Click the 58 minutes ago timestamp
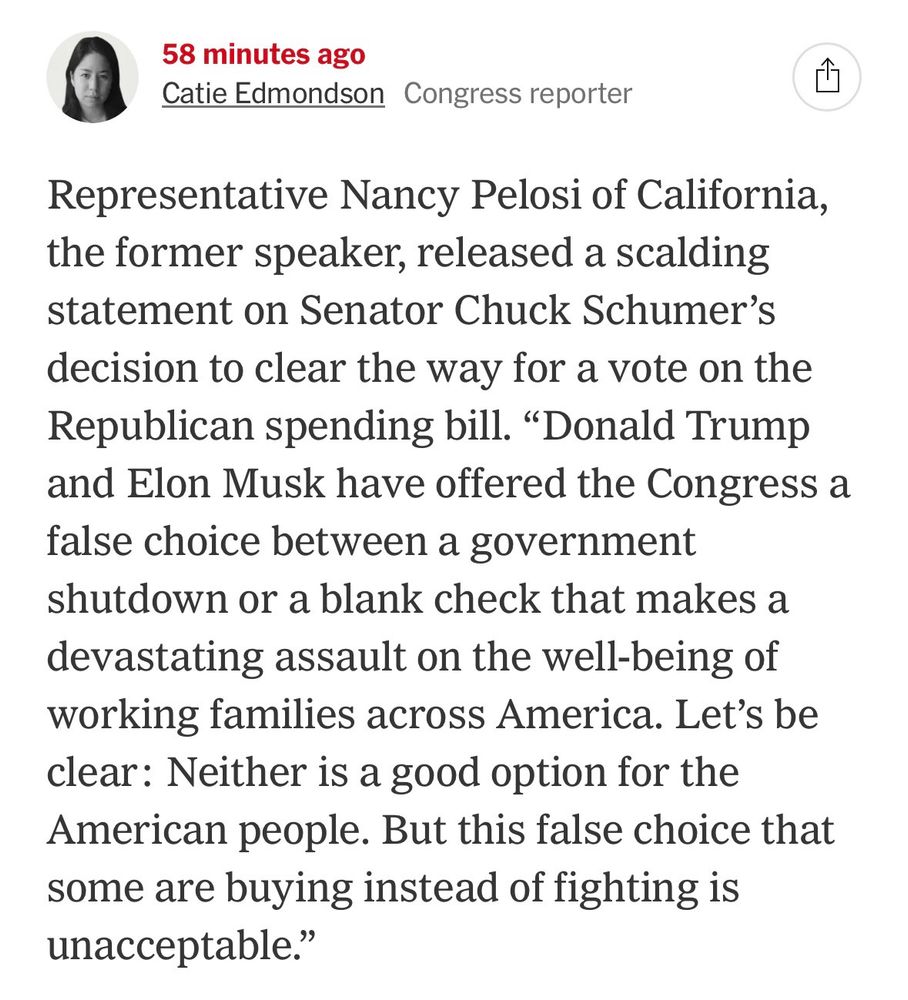The image size is (908, 1000). [264, 54]
